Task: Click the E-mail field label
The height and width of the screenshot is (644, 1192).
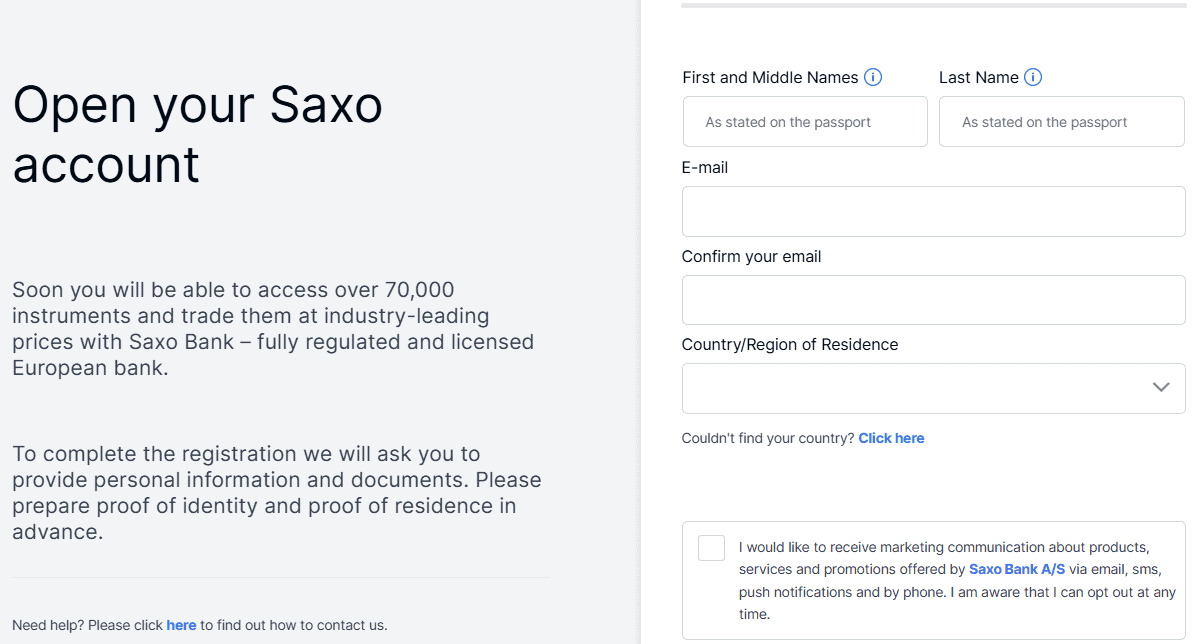Action: click(x=705, y=167)
